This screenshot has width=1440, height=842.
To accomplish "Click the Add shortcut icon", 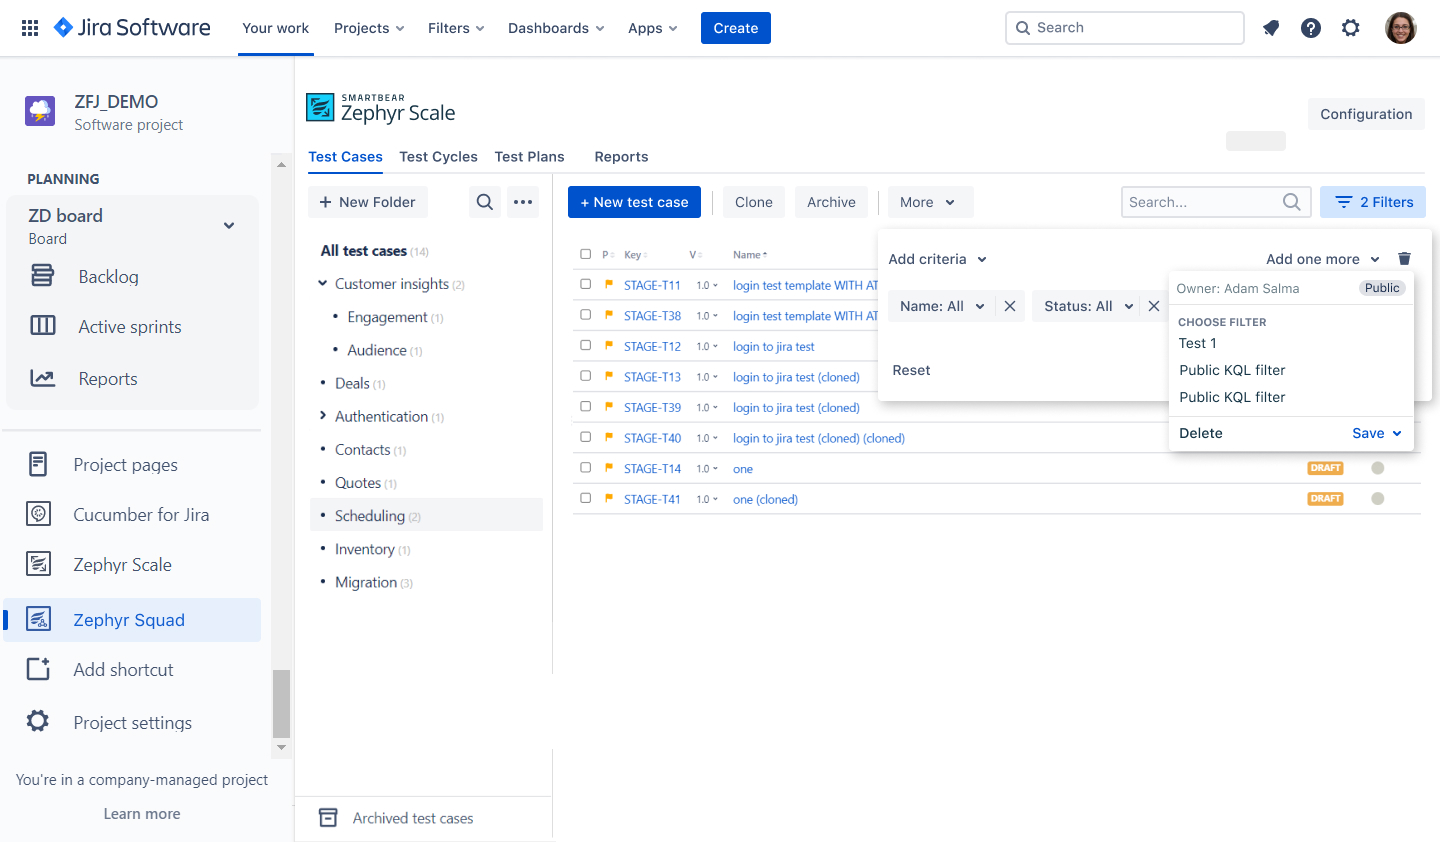I will click(x=38, y=669).
